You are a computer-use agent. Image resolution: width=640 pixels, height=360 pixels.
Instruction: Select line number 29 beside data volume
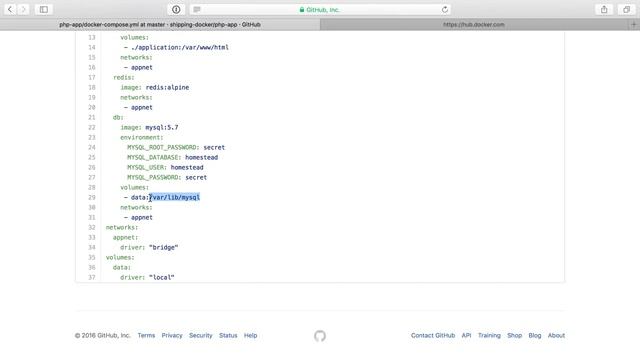coord(92,198)
